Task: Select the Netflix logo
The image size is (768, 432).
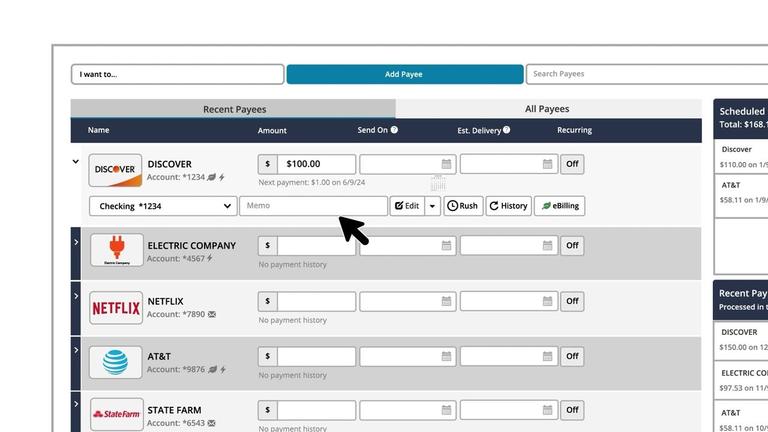Action: 116,308
